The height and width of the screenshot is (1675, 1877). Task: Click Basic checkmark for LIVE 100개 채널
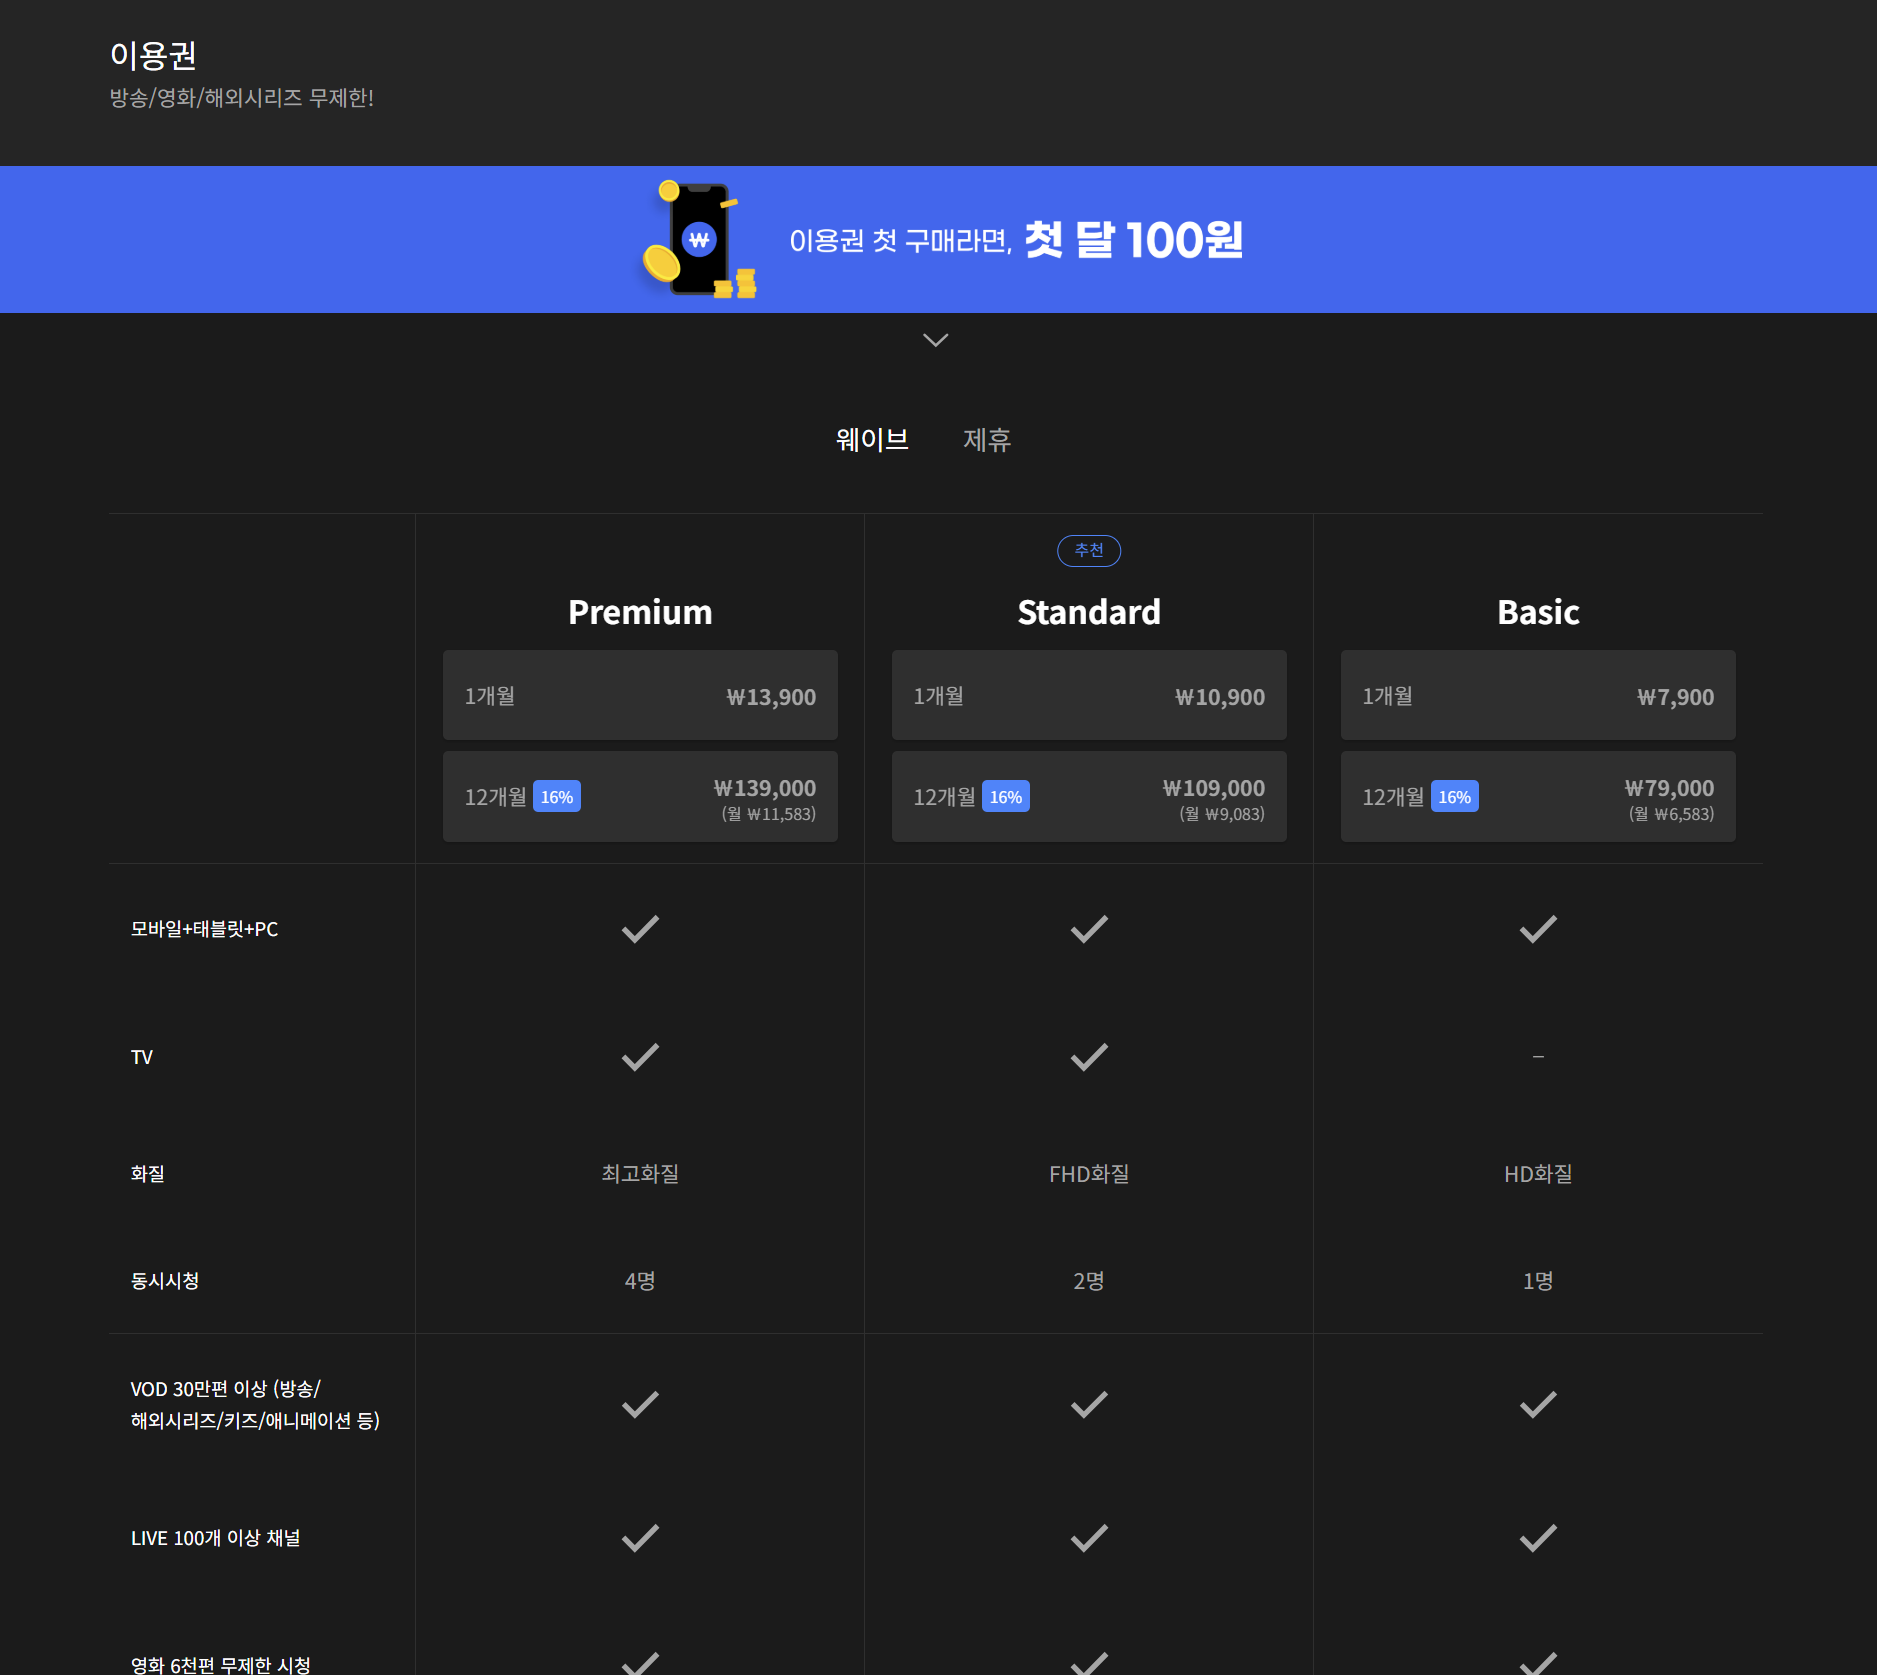tap(1538, 1538)
